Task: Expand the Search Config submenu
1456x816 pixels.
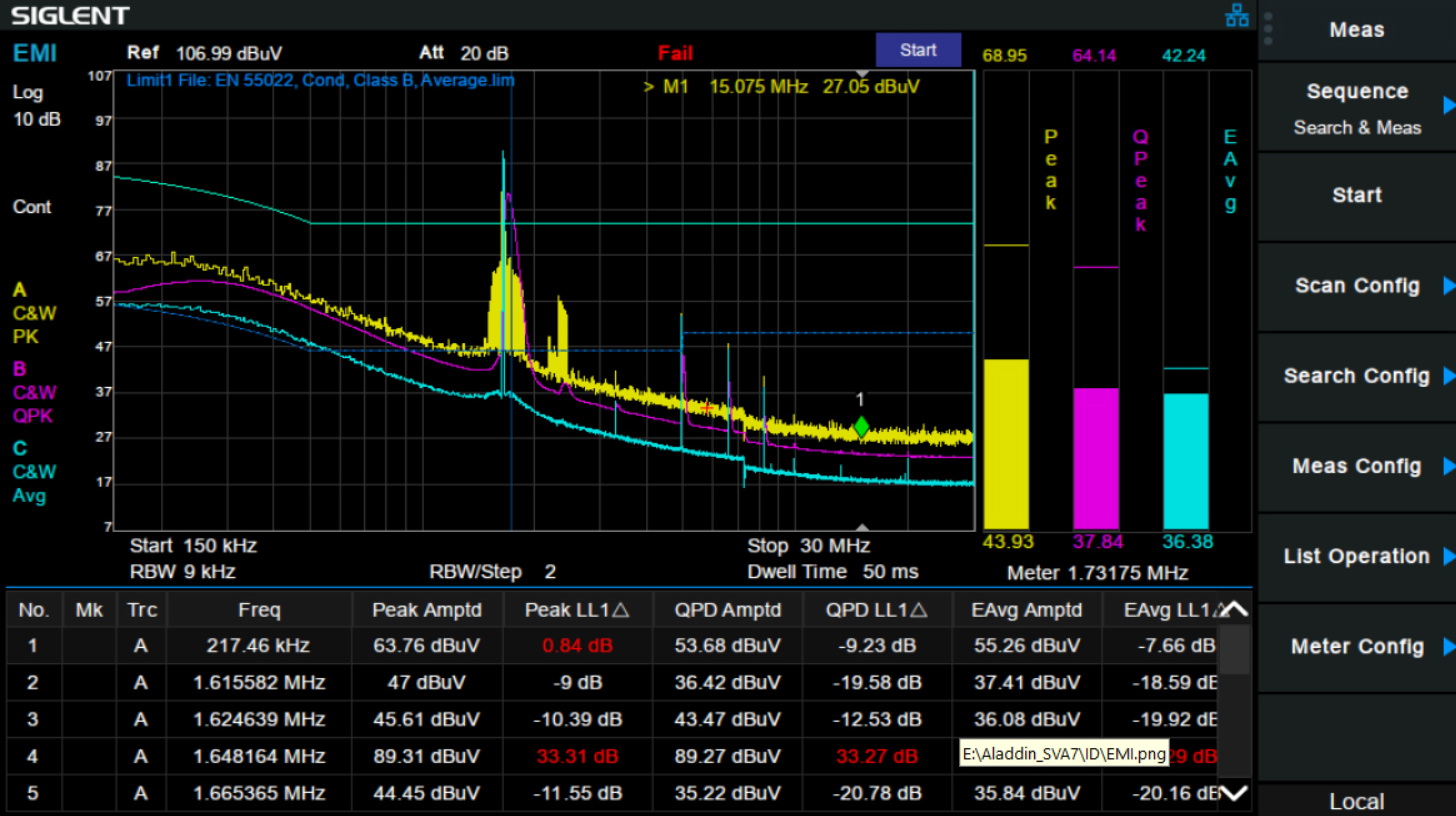Action: 1356,376
